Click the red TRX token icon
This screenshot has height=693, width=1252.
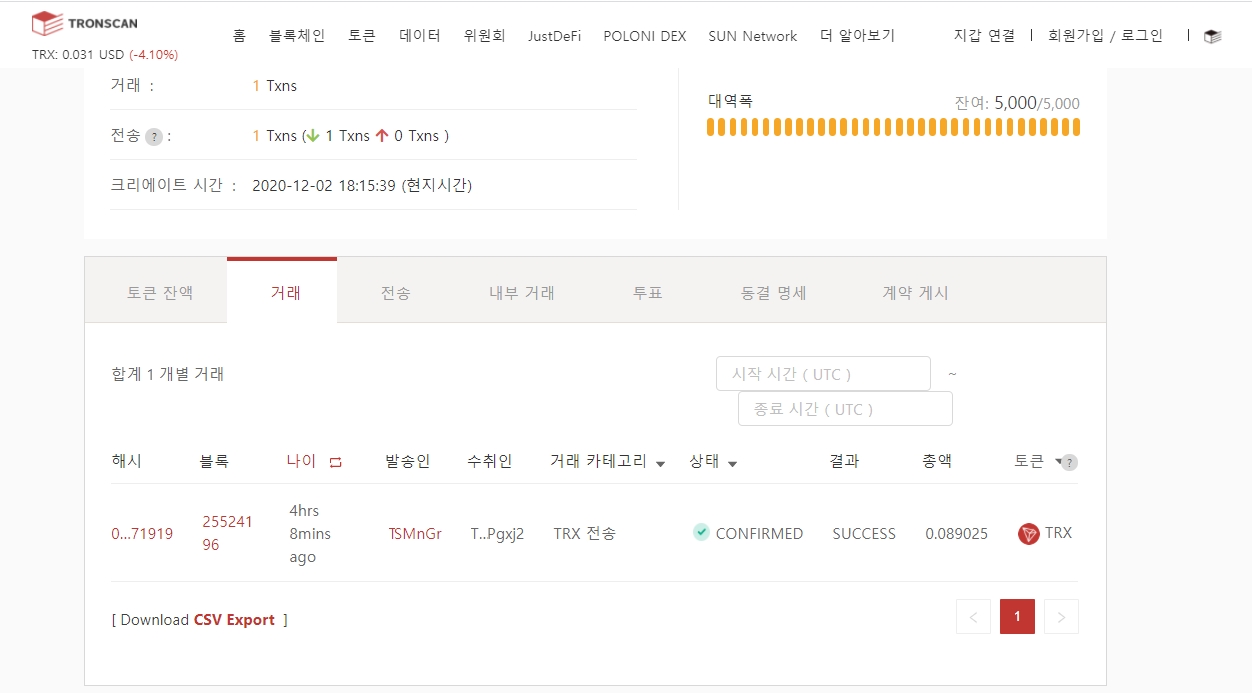coord(1028,534)
